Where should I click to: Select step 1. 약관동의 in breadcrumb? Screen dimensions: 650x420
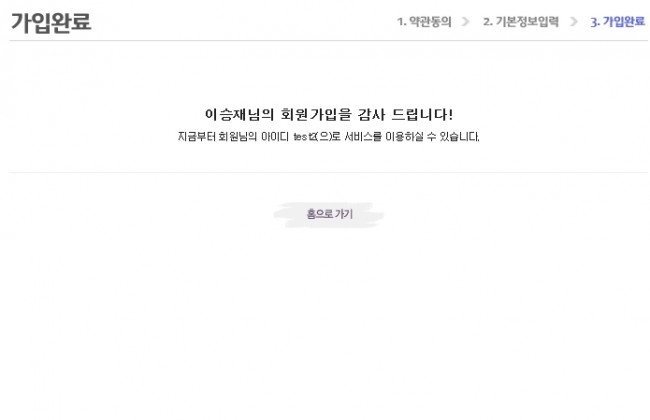pyautogui.click(x=424, y=21)
